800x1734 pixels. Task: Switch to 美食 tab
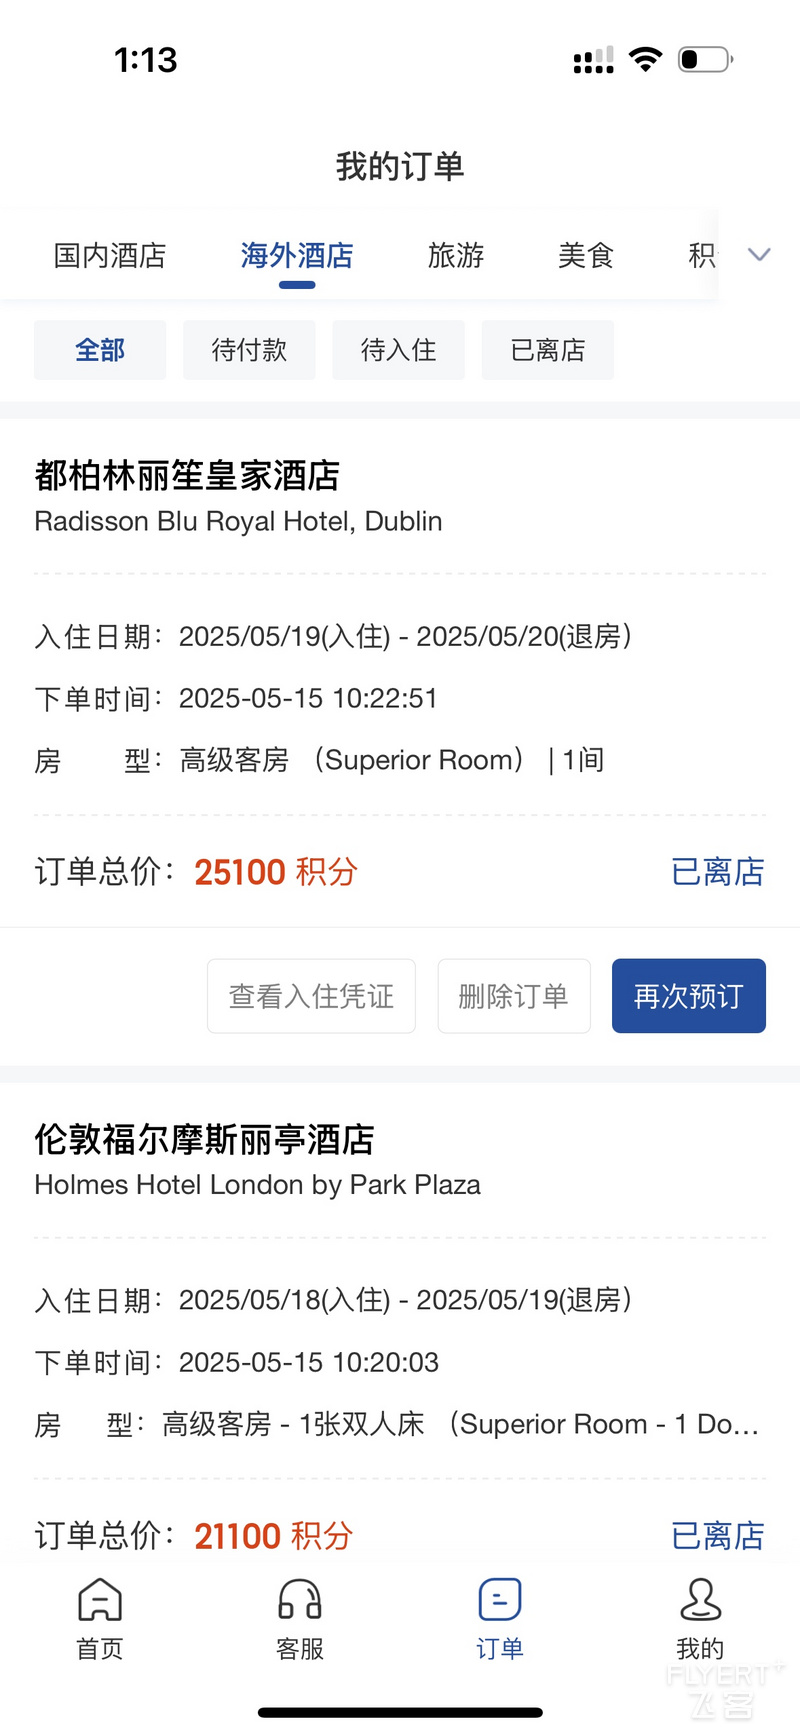pyautogui.click(x=586, y=255)
